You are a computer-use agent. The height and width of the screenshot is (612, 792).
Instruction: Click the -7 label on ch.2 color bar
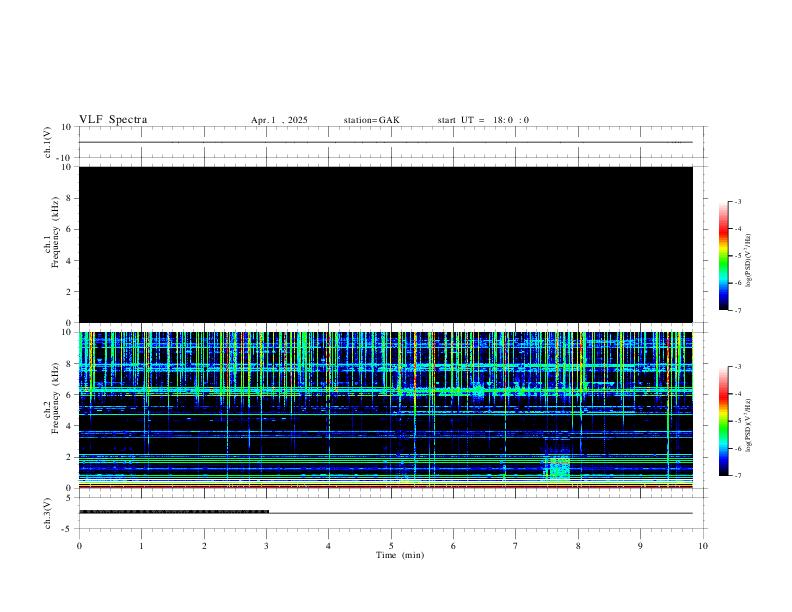(x=738, y=476)
